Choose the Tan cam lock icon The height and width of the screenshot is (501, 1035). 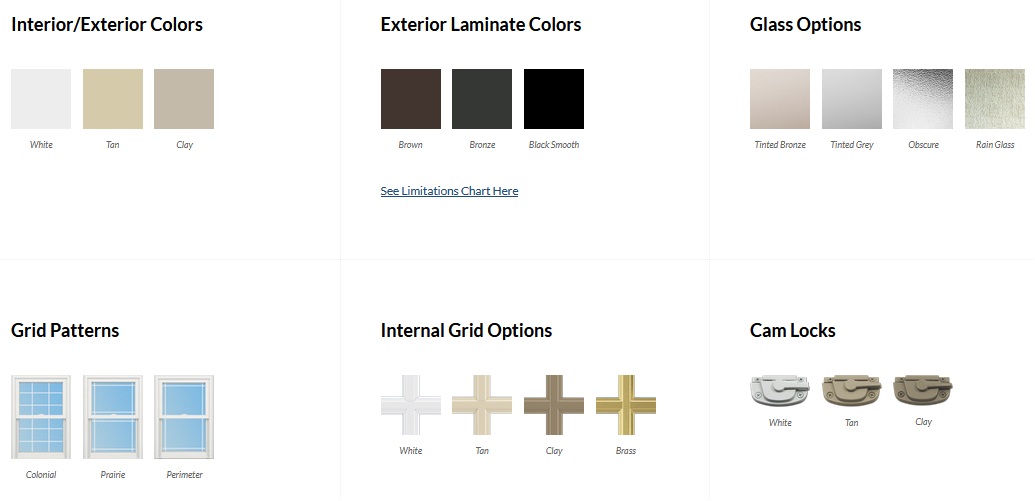point(852,390)
